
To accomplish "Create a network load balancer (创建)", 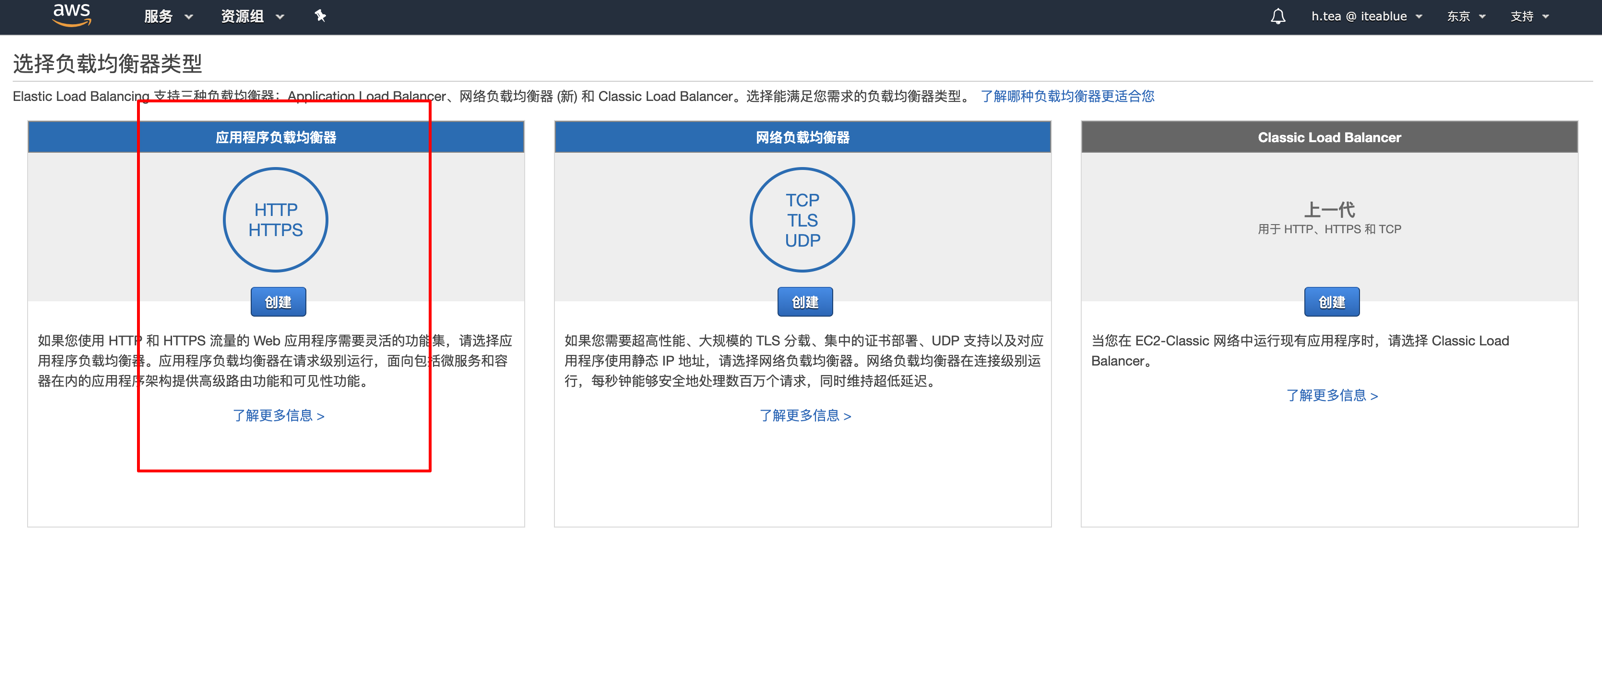I will coord(805,302).
